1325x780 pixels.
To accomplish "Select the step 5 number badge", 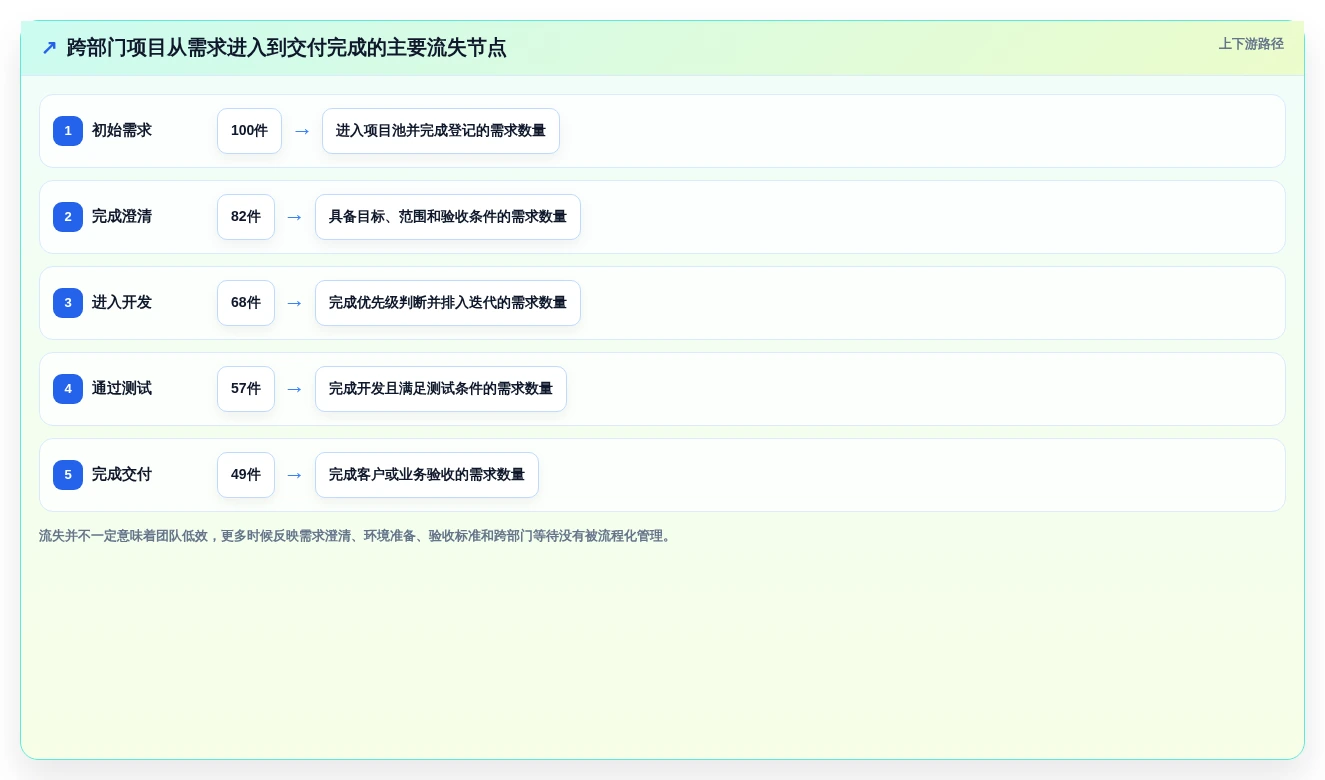I will point(68,475).
